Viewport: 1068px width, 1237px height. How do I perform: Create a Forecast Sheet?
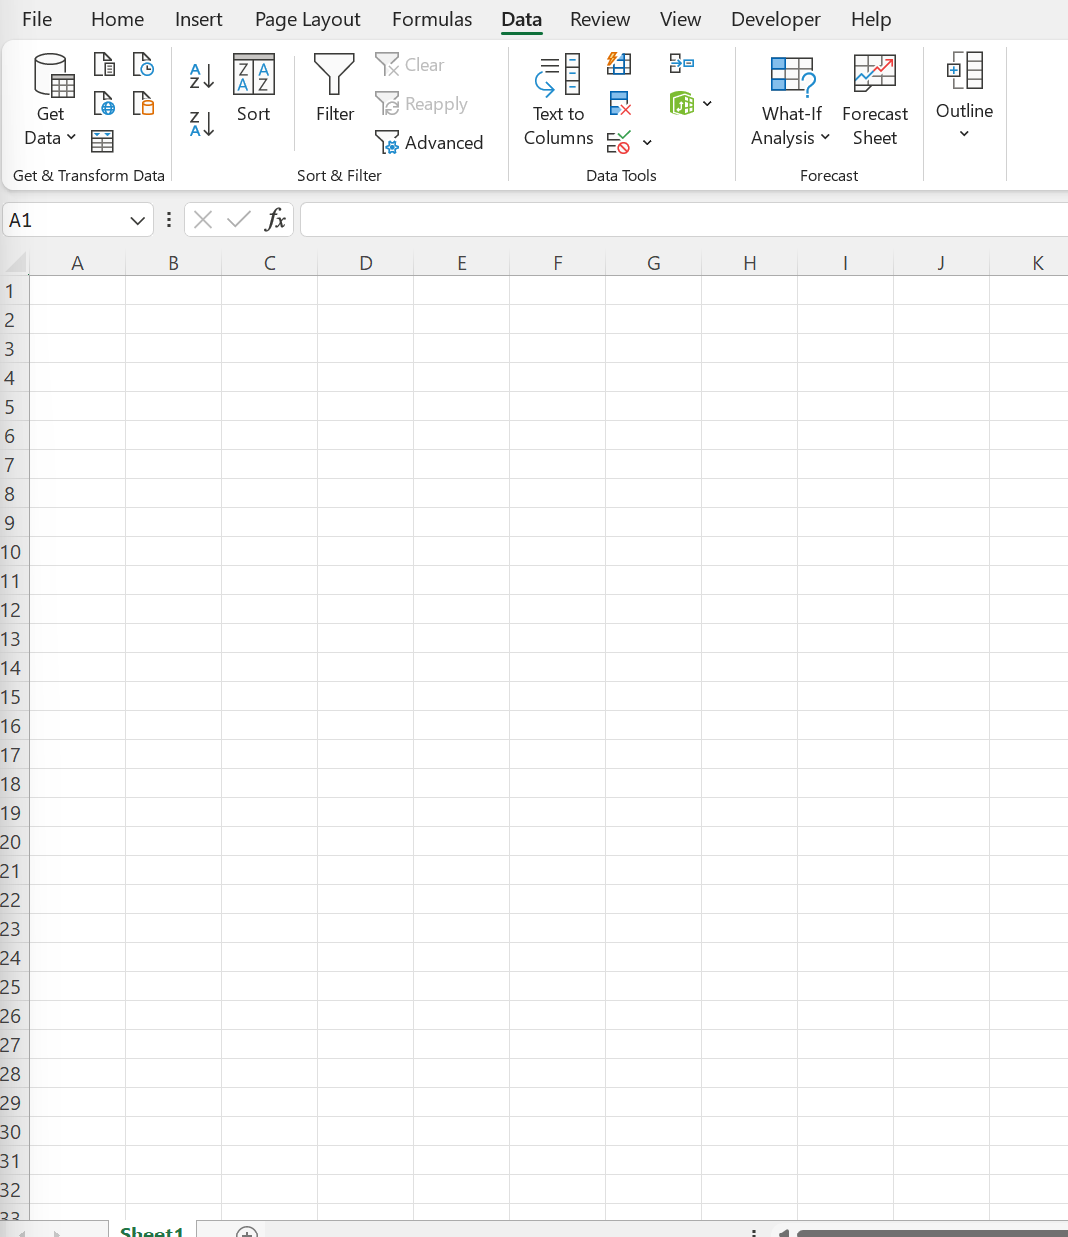[x=875, y=101]
